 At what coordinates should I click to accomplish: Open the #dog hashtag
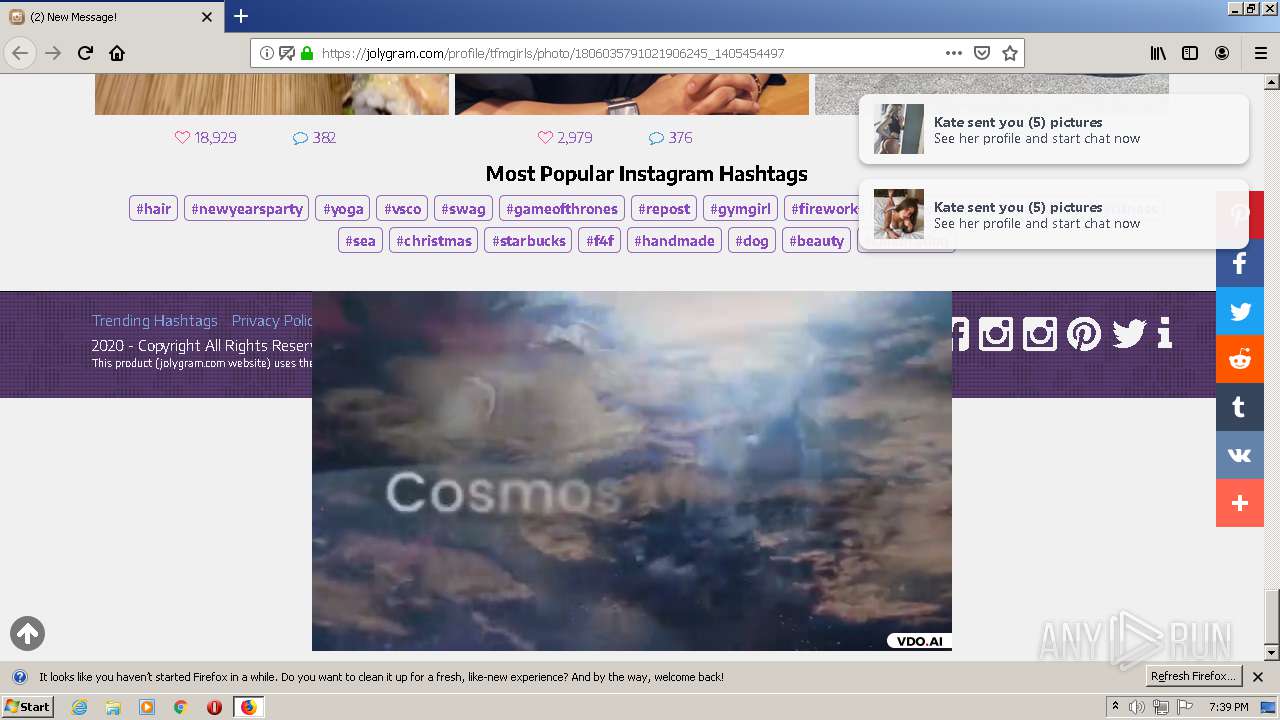752,240
